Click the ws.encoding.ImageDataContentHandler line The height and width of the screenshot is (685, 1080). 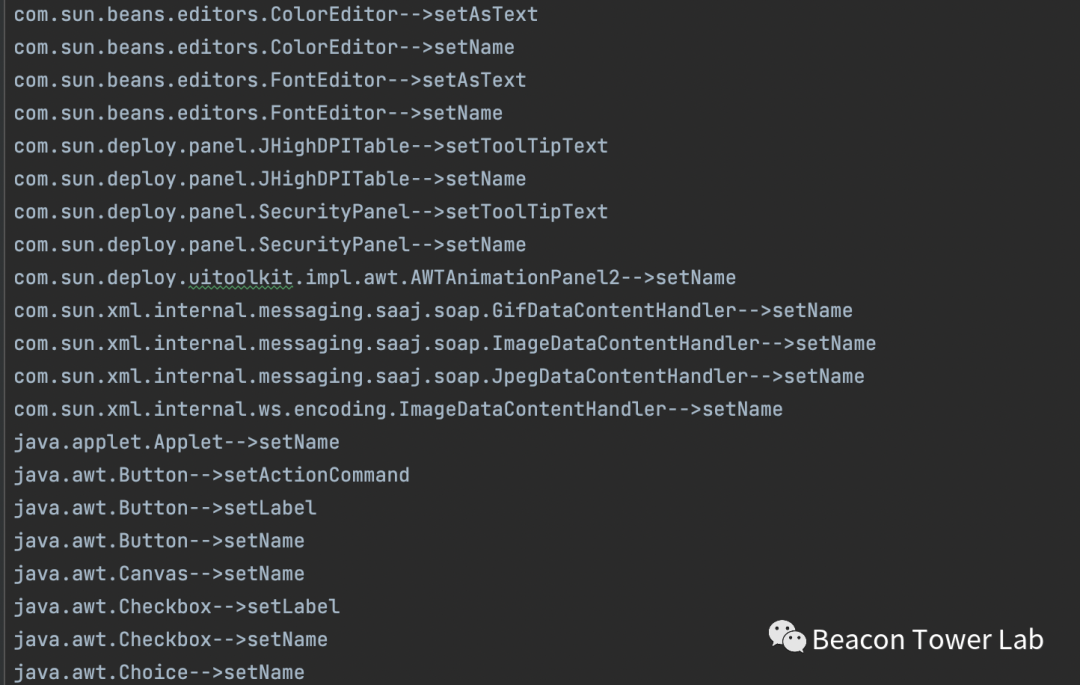tap(398, 409)
